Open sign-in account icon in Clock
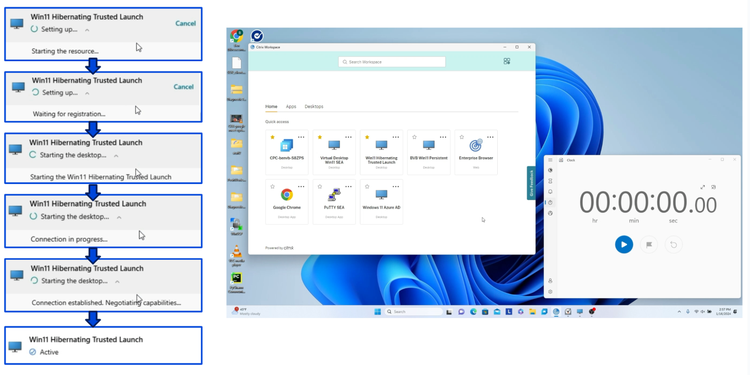Screen dimensions: 750x375 (550, 281)
